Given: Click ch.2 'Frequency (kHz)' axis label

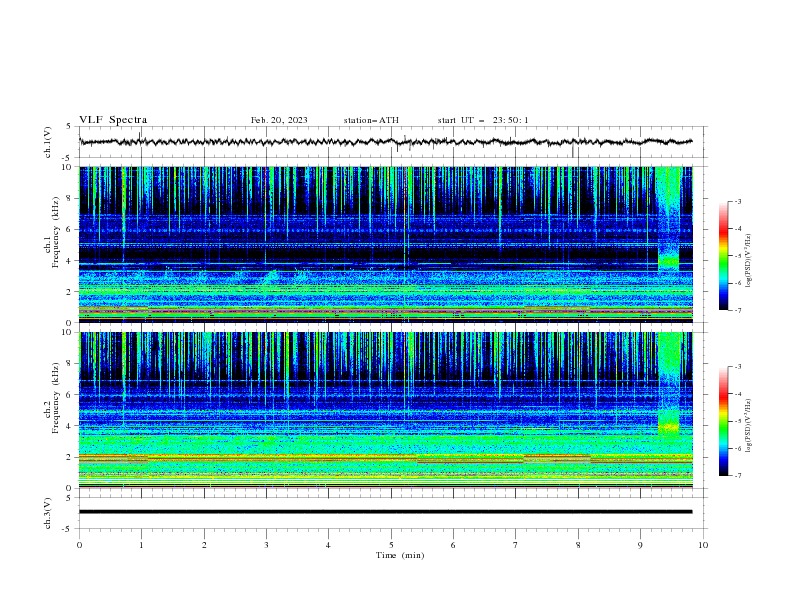Looking at the screenshot, I should (56, 398).
